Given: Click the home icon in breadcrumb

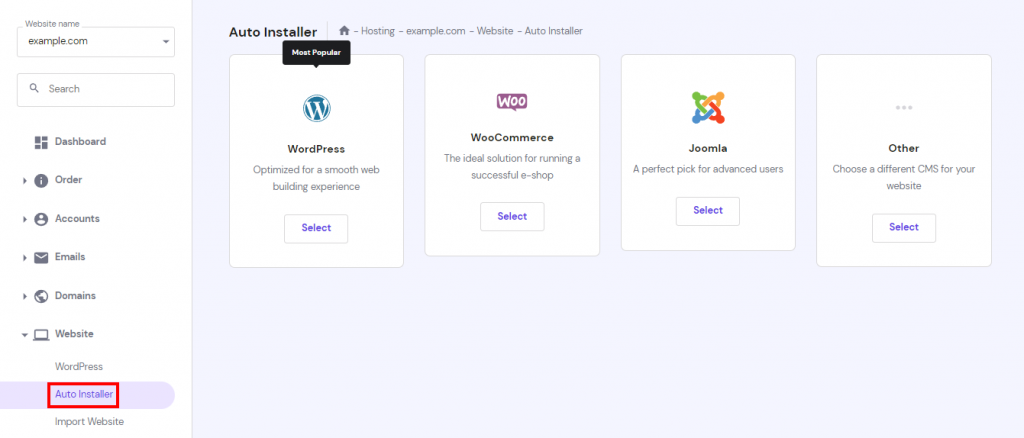Looking at the screenshot, I should [344, 31].
